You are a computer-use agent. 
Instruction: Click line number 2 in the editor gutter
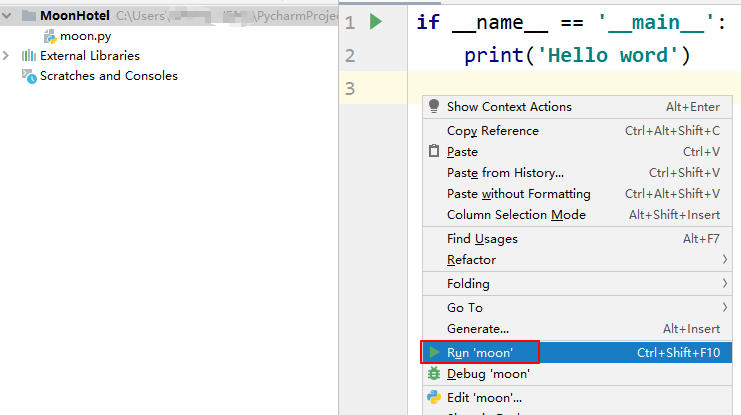pyautogui.click(x=350, y=56)
